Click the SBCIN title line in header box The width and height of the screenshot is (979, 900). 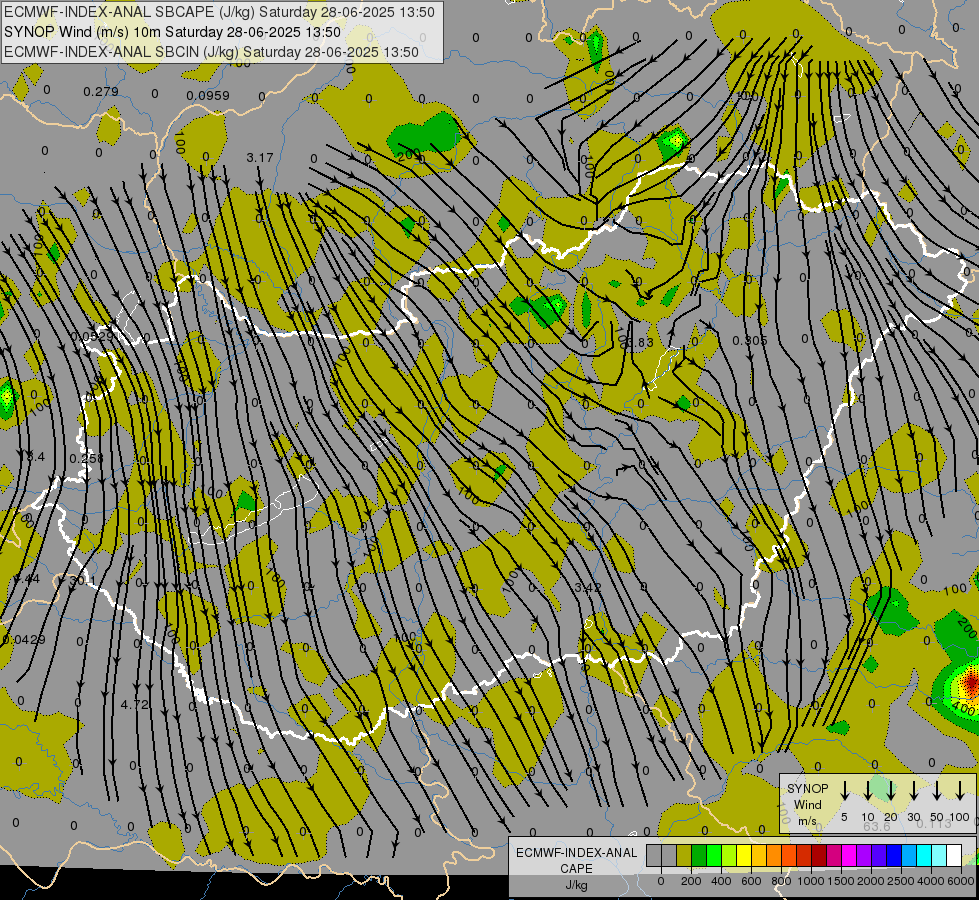(x=211, y=52)
